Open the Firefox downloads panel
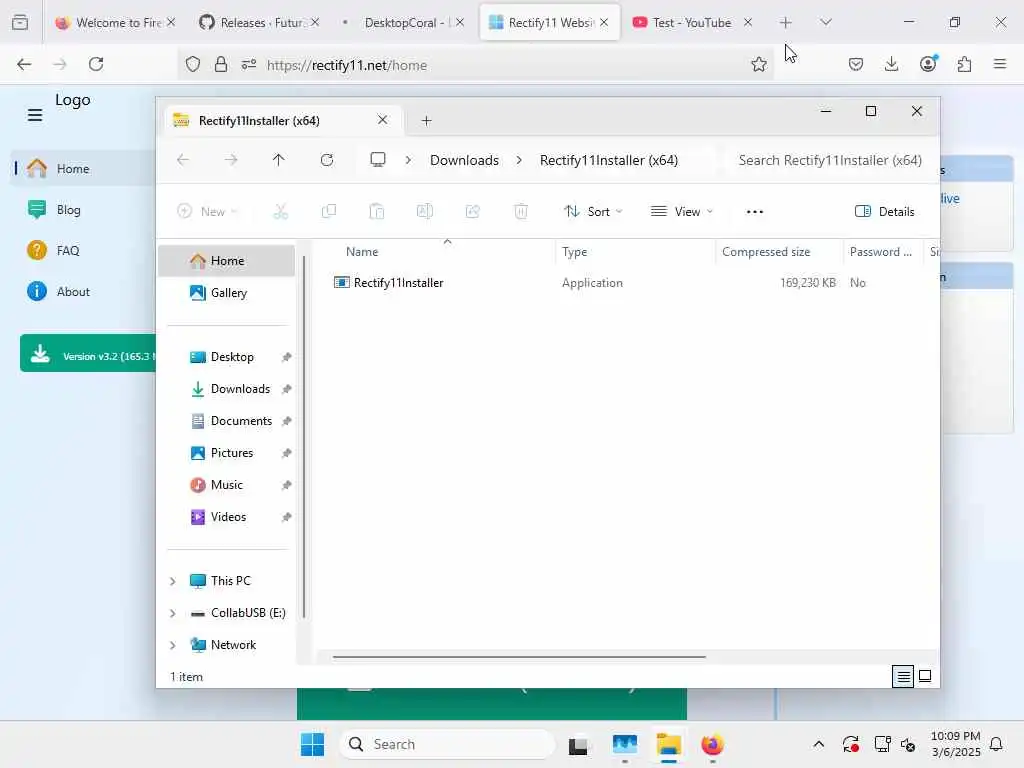The width and height of the screenshot is (1024, 768). 891,64
